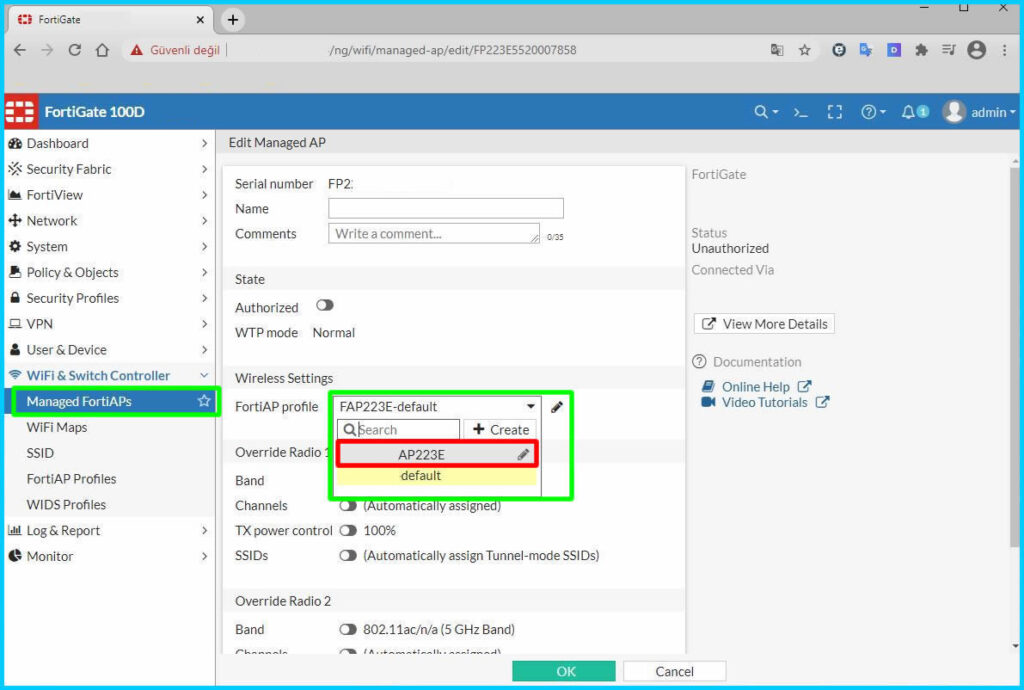Click the Comments text box
1024x690 pixels.
coord(434,234)
